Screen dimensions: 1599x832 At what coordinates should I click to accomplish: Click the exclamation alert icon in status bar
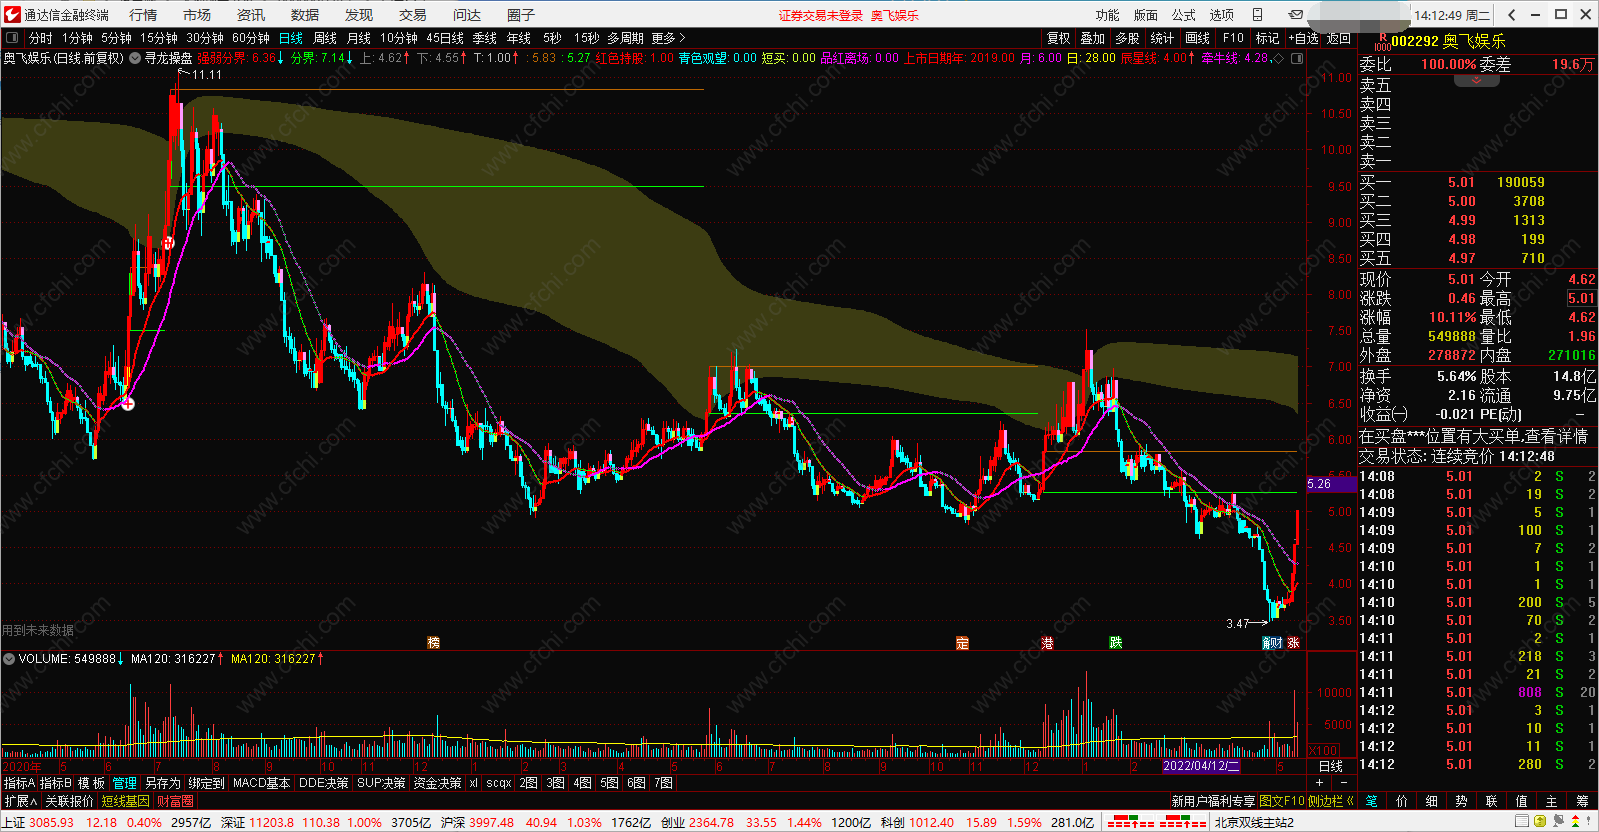(x=1589, y=822)
